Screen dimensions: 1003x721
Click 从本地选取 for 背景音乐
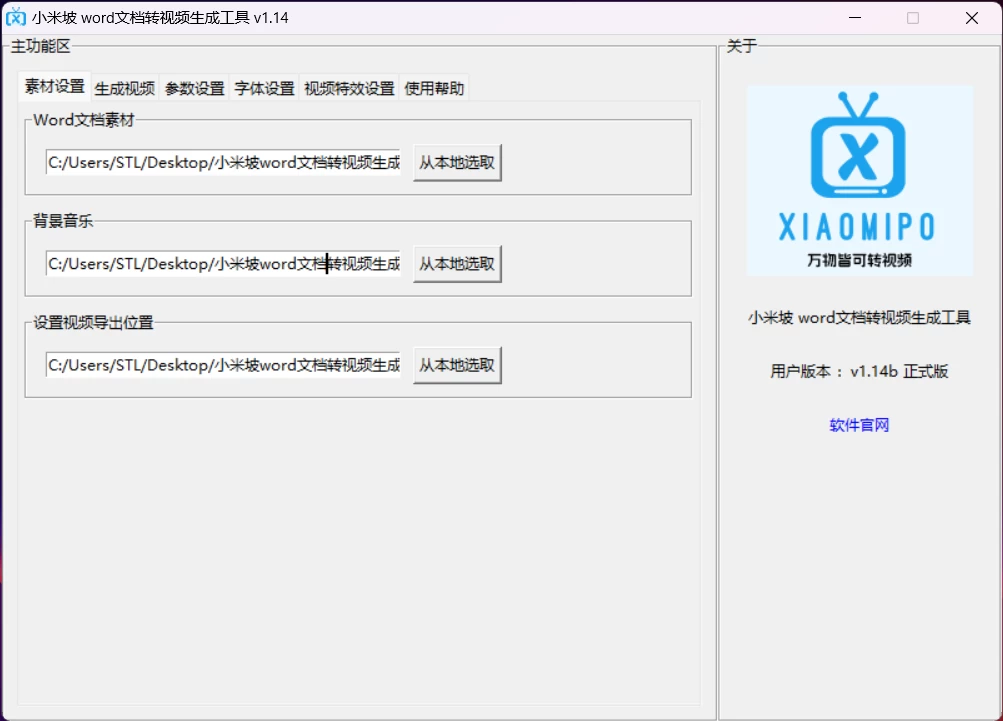[x=457, y=264]
